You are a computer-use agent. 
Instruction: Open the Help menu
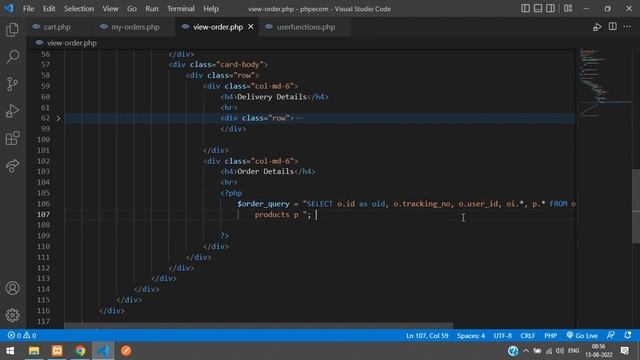[211, 9]
